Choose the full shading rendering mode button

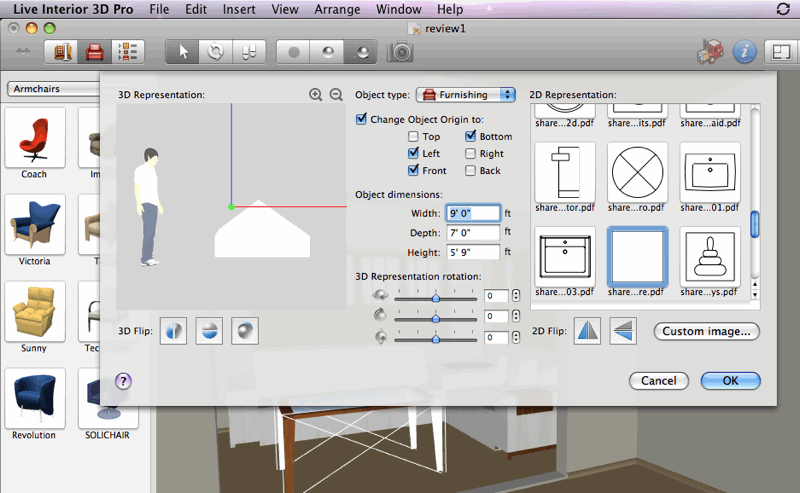pos(361,52)
